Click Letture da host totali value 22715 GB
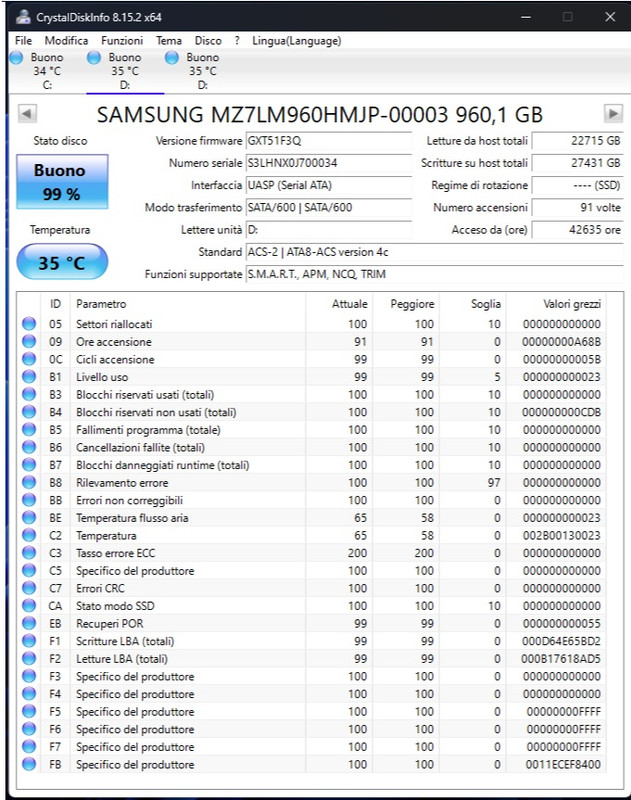The width and height of the screenshot is (631, 800). pyautogui.click(x=577, y=141)
